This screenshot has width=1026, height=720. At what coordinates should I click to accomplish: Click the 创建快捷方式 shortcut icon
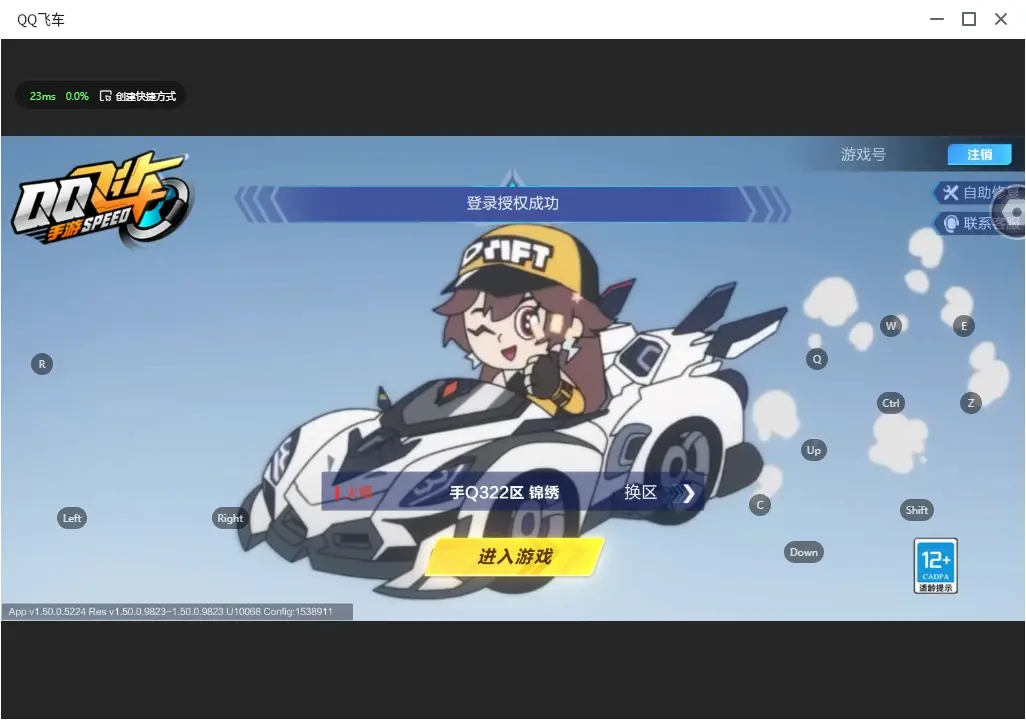(105, 96)
